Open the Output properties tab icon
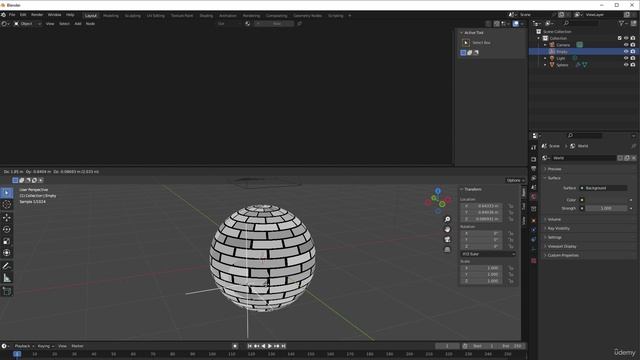Image resolution: width=640 pixels, height=360 pixels. (533, 169)
